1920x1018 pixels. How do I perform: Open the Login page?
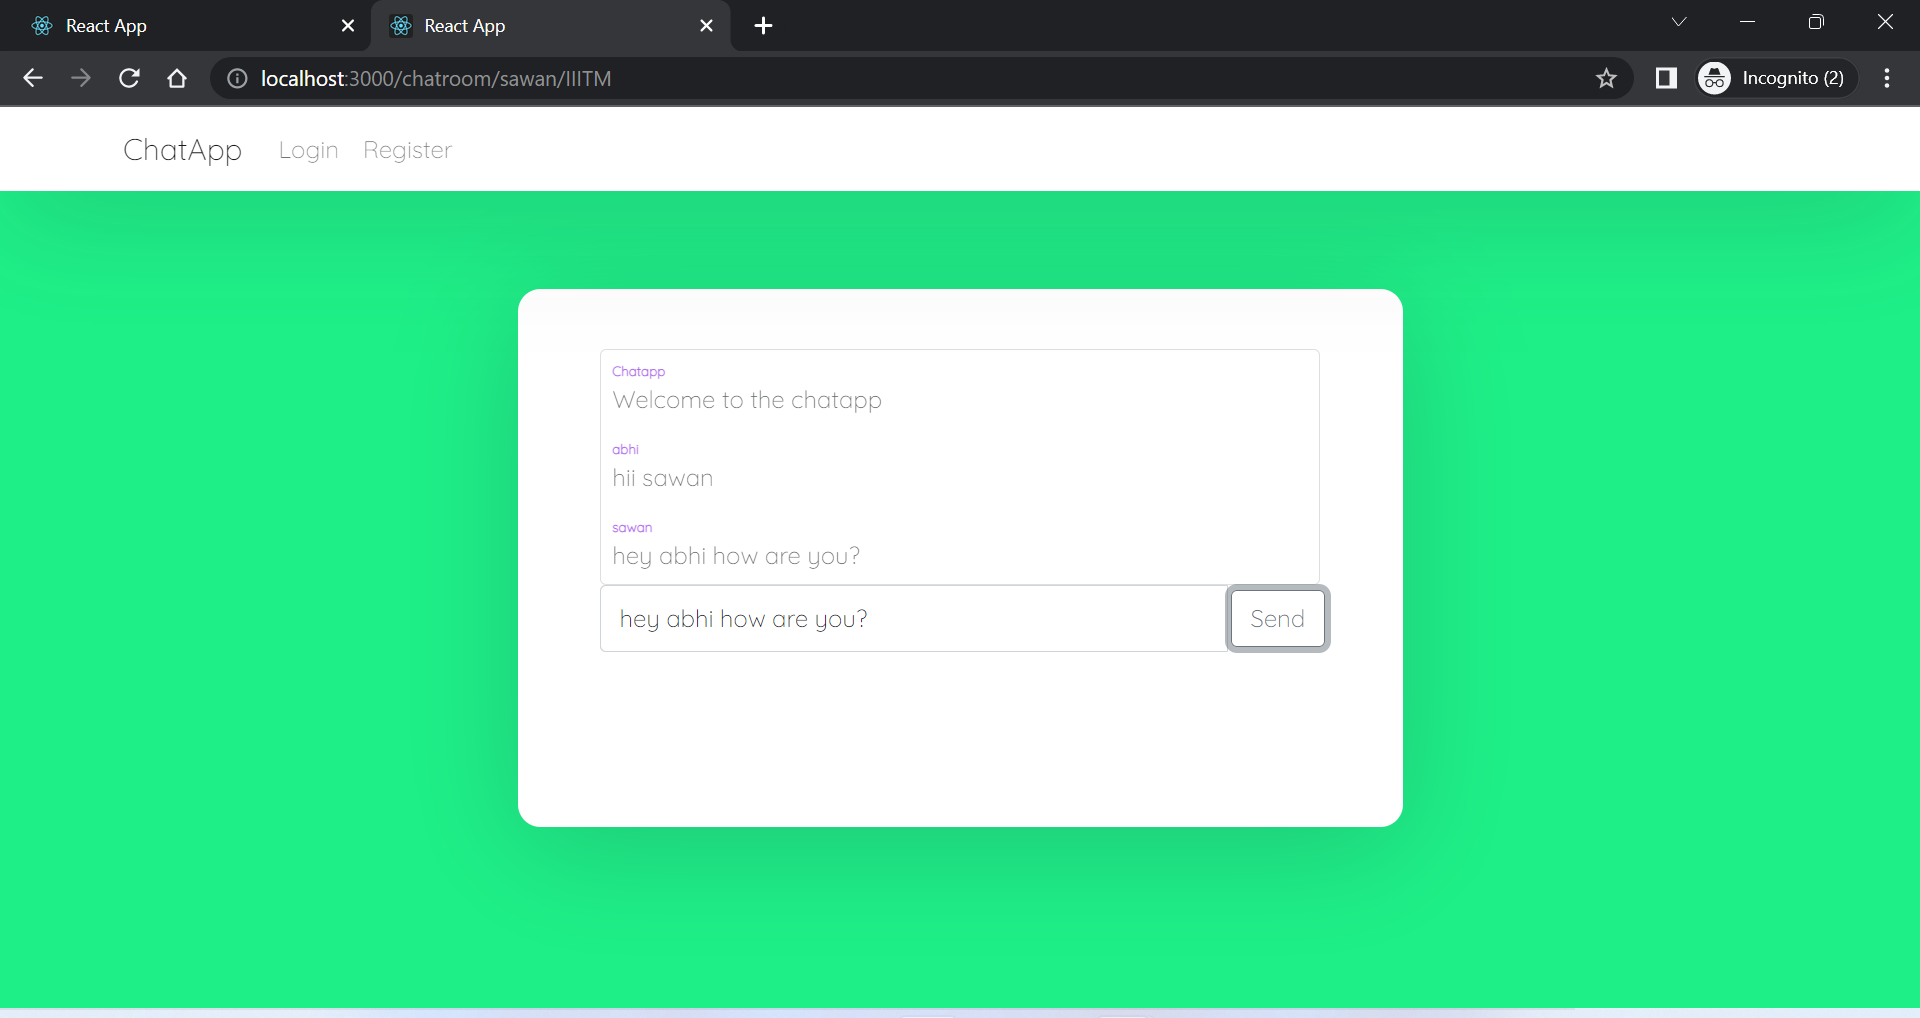(308, 150)
